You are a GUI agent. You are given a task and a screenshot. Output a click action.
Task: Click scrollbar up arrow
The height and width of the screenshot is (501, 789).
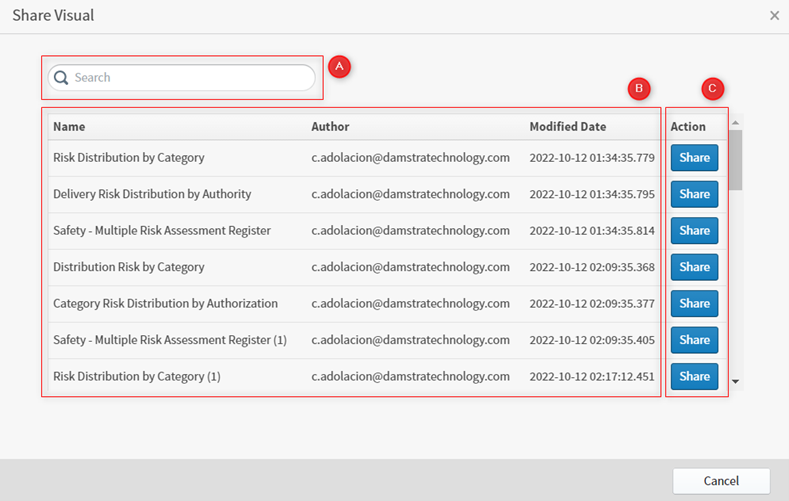(x=736, y=123)
